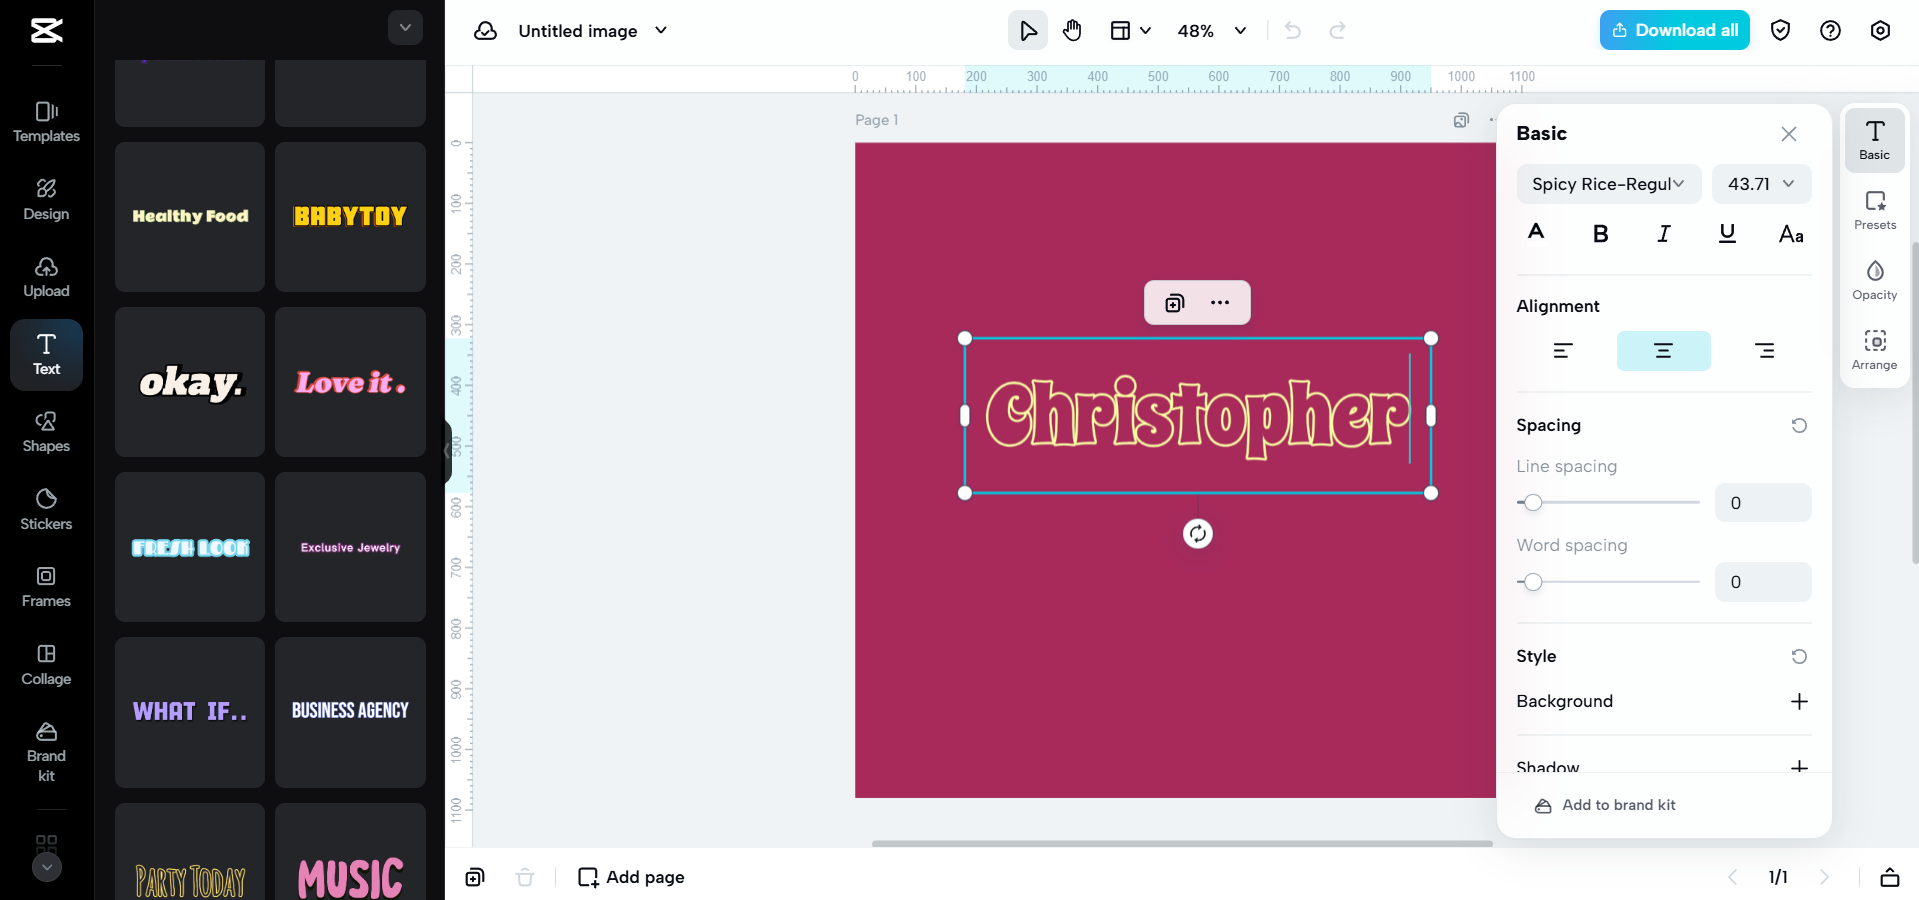The width and height of the screenshot is (1919, 900).
Task: Click the redo arrow
Action: pos(1337,31)
